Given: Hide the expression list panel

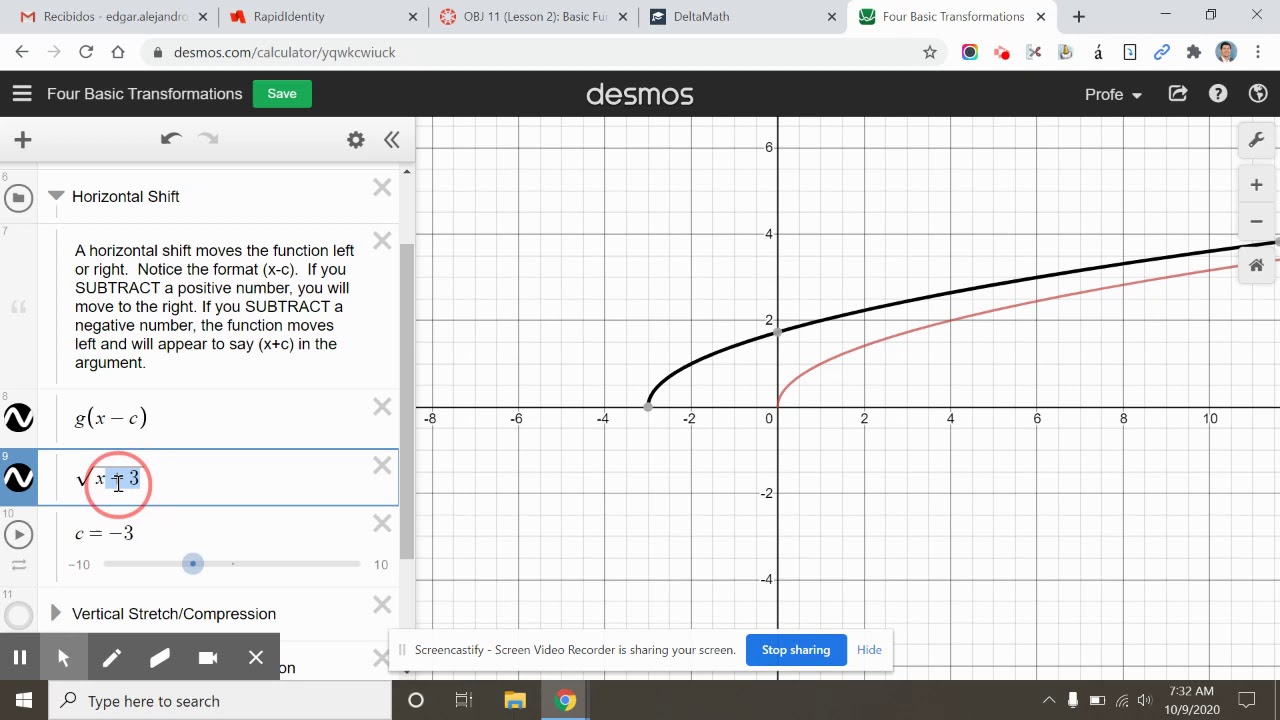Looking at the screenshot, I should (x=392, y=140).
